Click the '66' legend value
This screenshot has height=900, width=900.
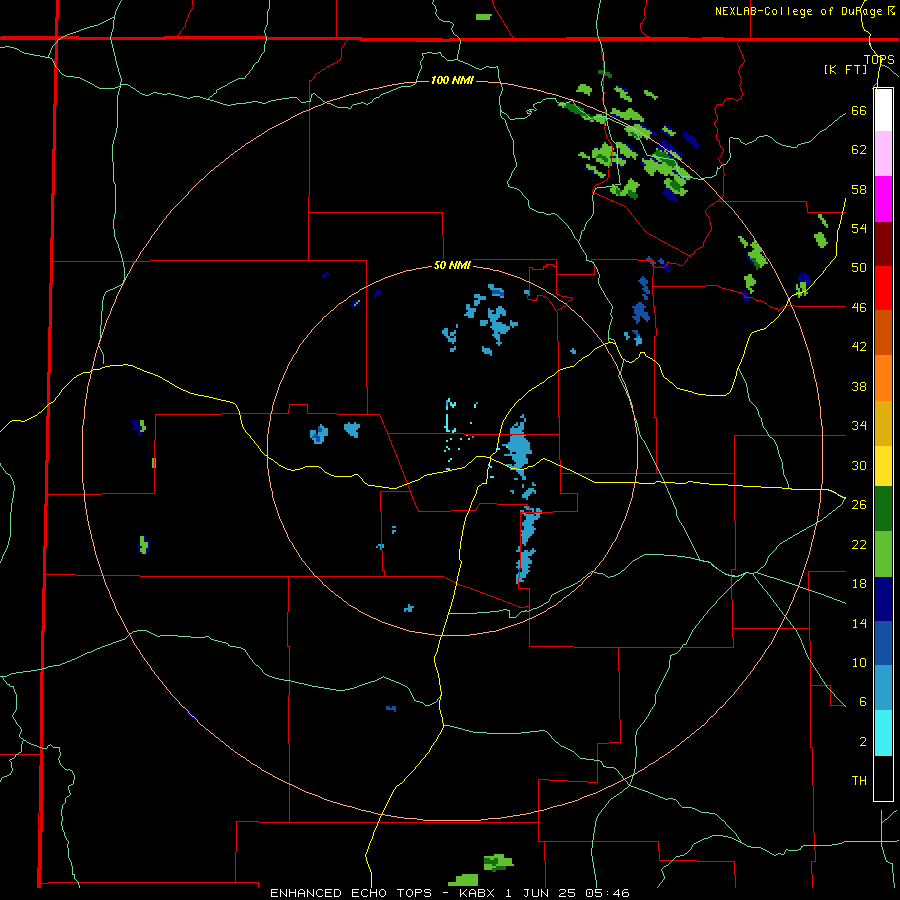[859, 110]
